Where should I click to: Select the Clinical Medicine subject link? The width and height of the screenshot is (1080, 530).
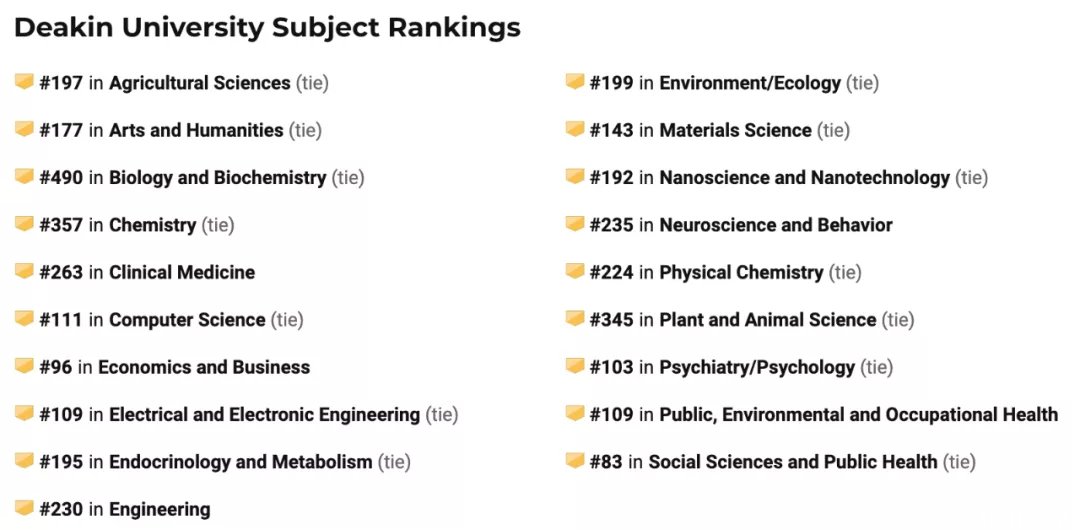point(182,272)
